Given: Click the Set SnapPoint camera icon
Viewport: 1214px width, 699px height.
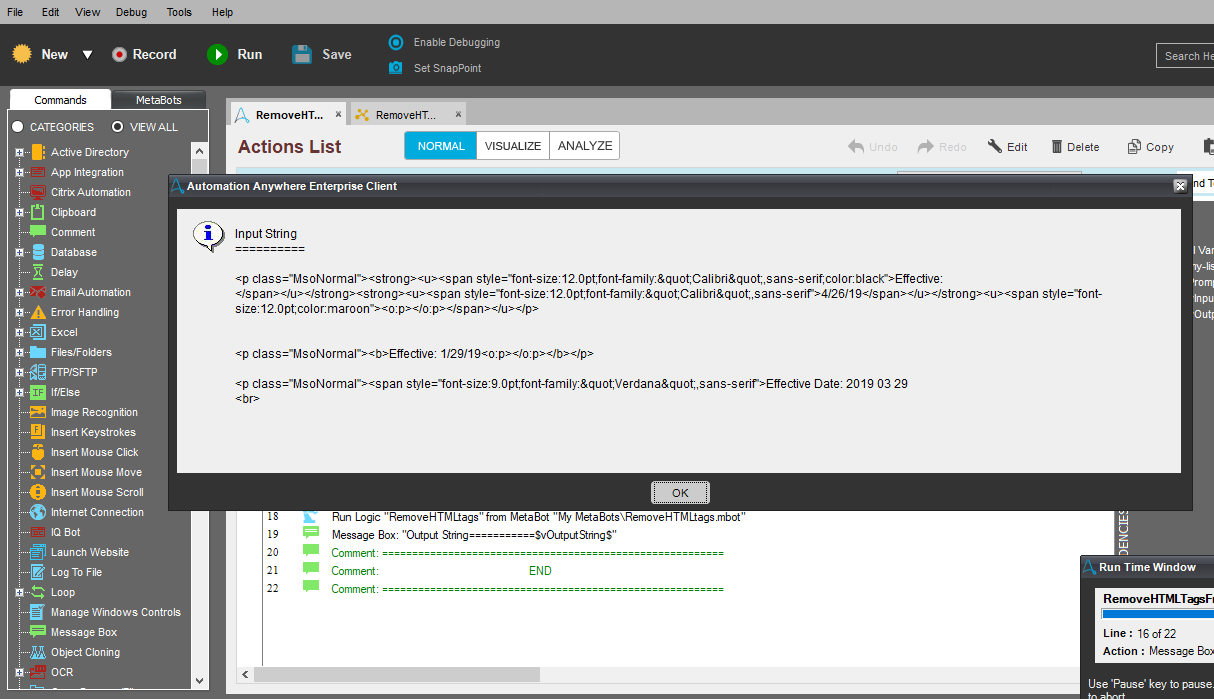Looking at the screenshot, I should coord(396,68).
